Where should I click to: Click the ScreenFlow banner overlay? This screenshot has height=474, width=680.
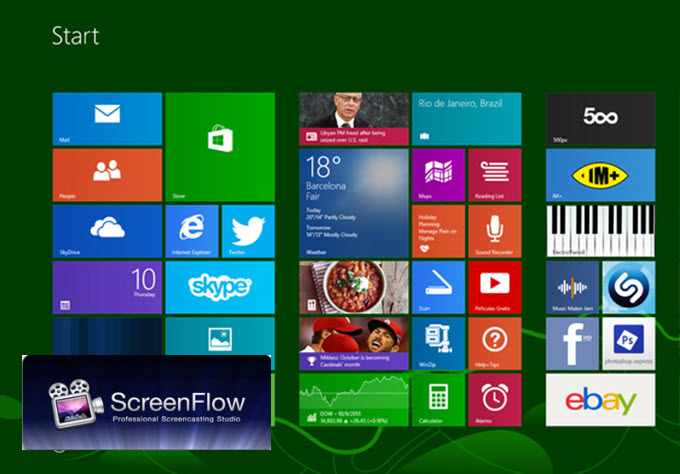click(147, 402)
